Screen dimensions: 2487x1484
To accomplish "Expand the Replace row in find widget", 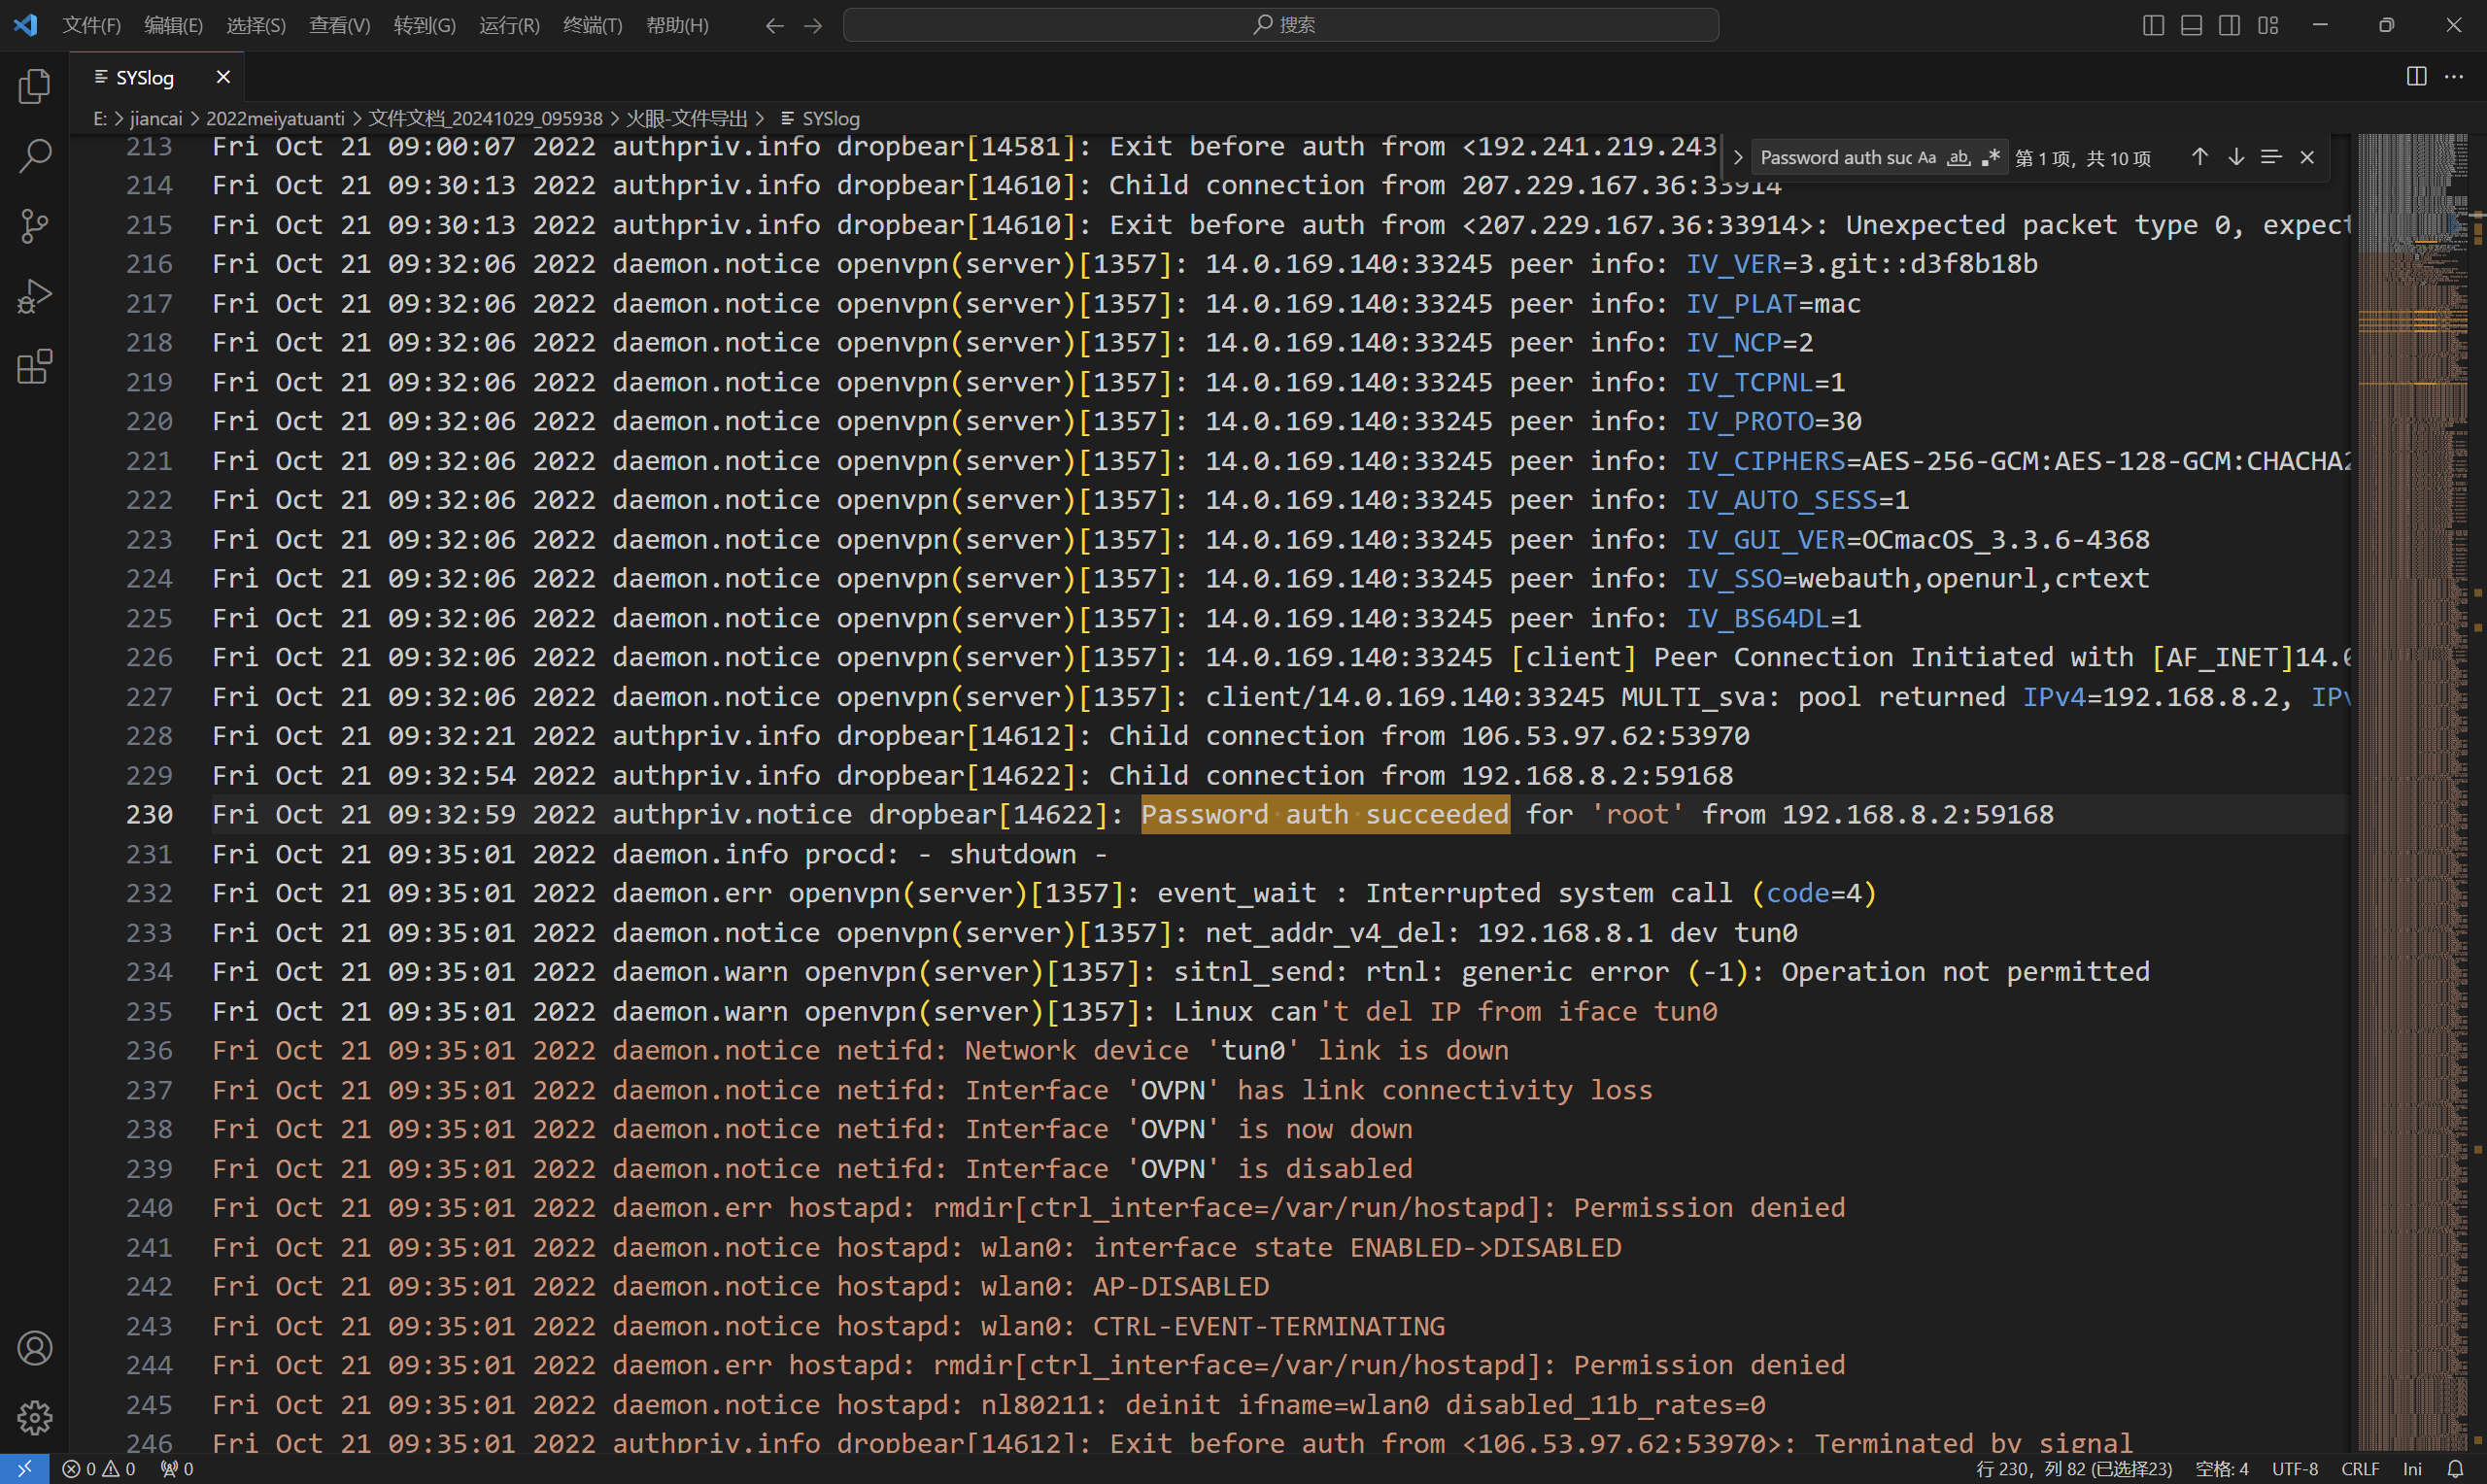I will point(1738,157).
